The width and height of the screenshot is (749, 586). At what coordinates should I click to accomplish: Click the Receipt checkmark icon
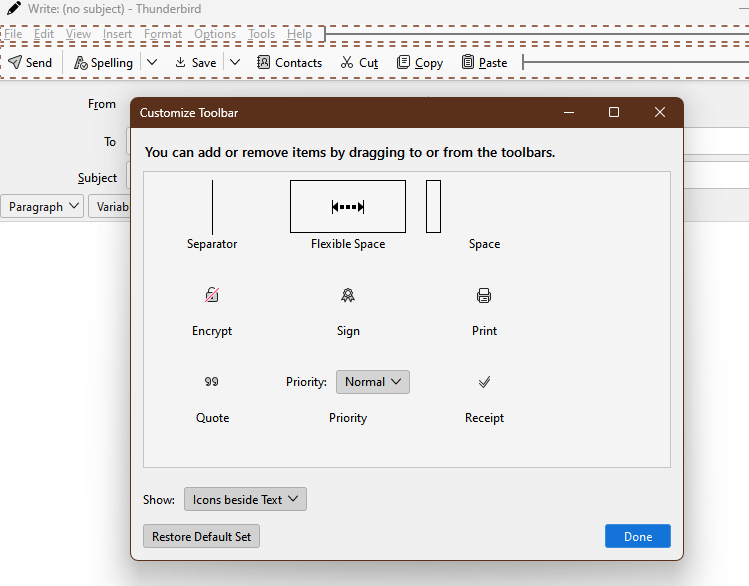click(x=484, y=382)
